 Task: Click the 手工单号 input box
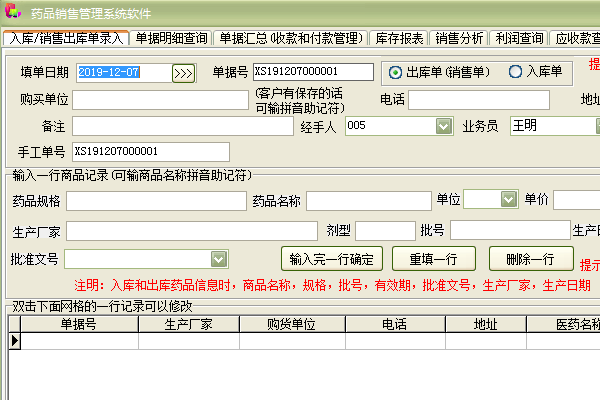(x=150, y=152)
